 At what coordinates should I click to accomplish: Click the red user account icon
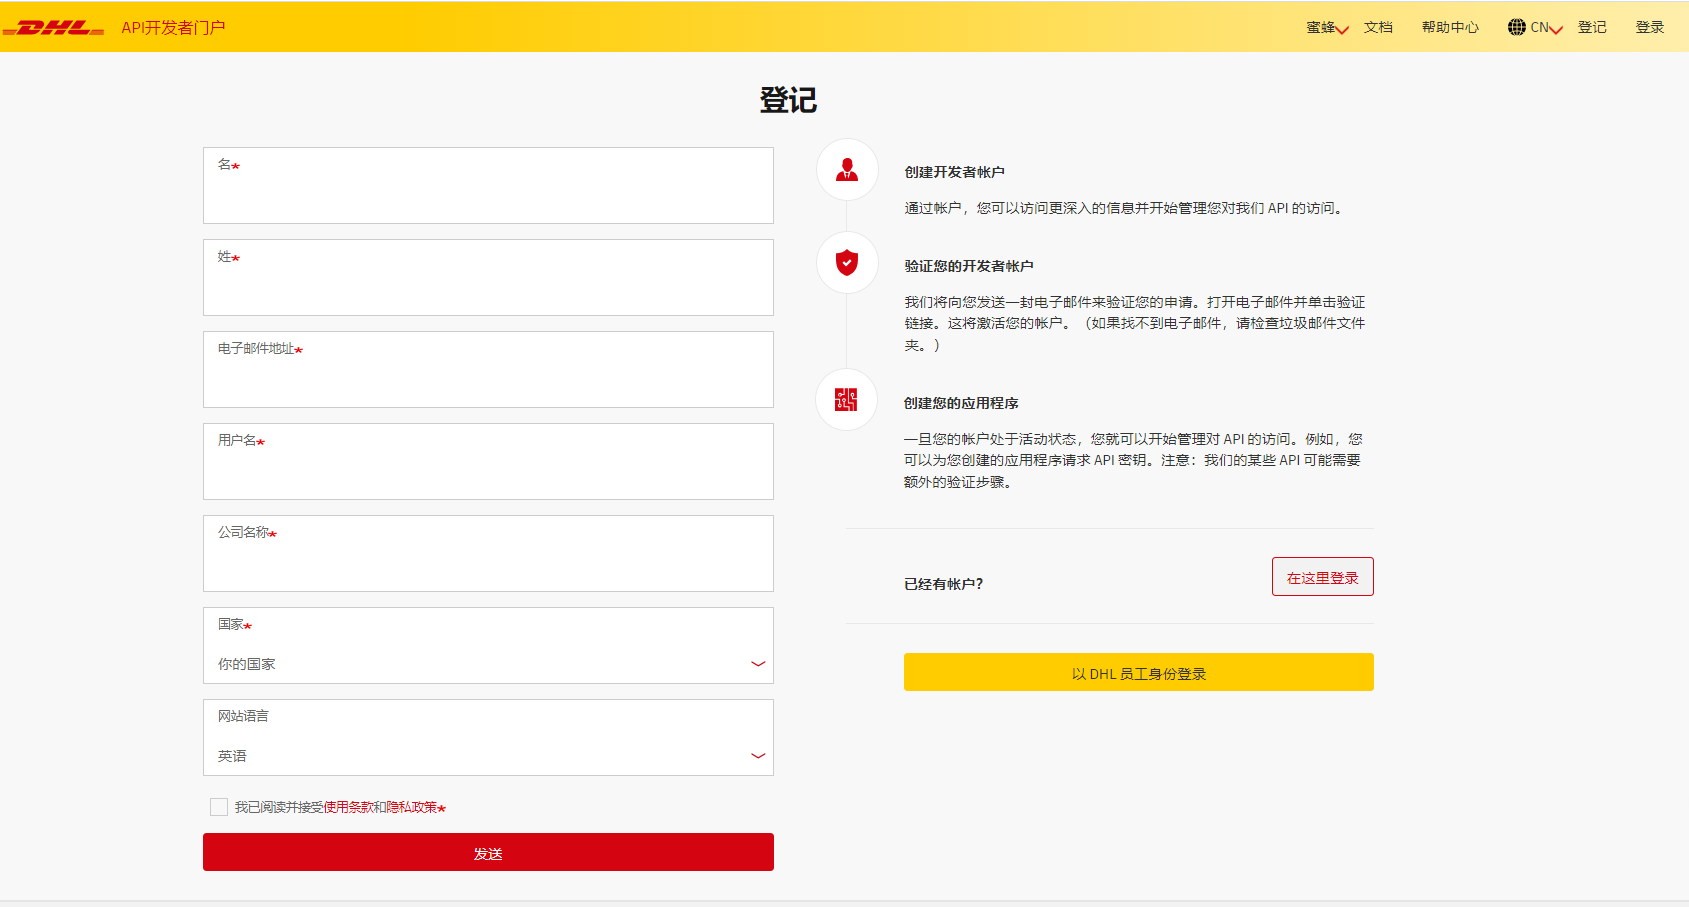847,170
